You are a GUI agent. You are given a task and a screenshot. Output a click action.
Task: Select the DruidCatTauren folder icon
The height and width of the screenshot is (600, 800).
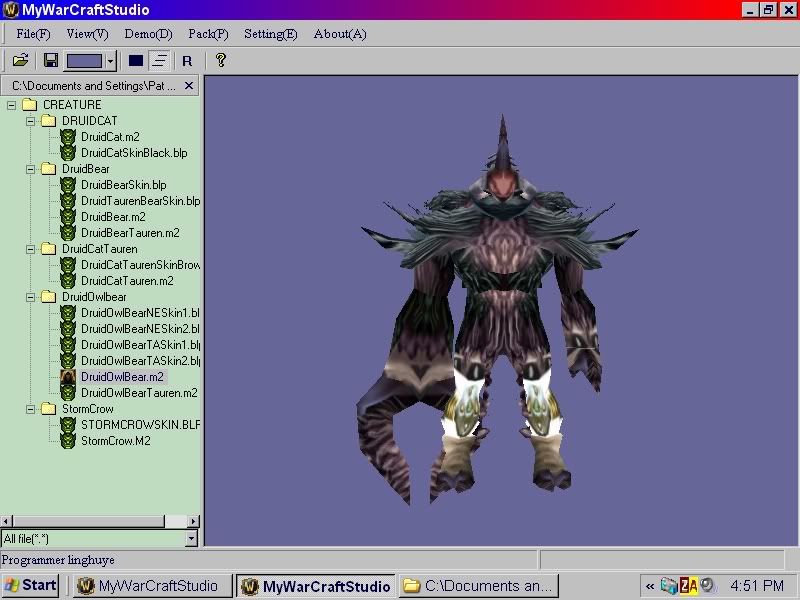tap(48, 248)
